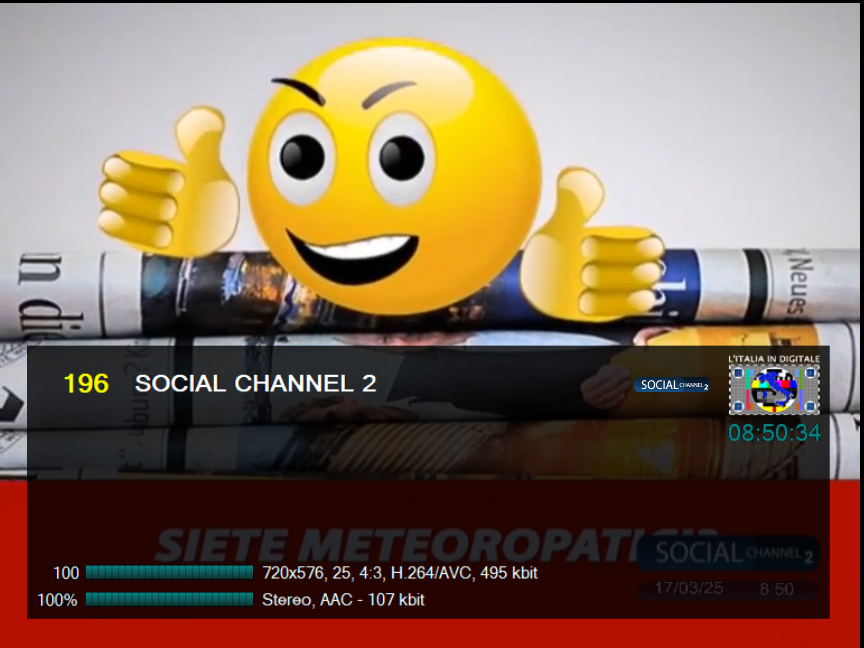Click the lower signal bar labeled 100%
This screenshot has height=648, width=864.
coord(169,599)
